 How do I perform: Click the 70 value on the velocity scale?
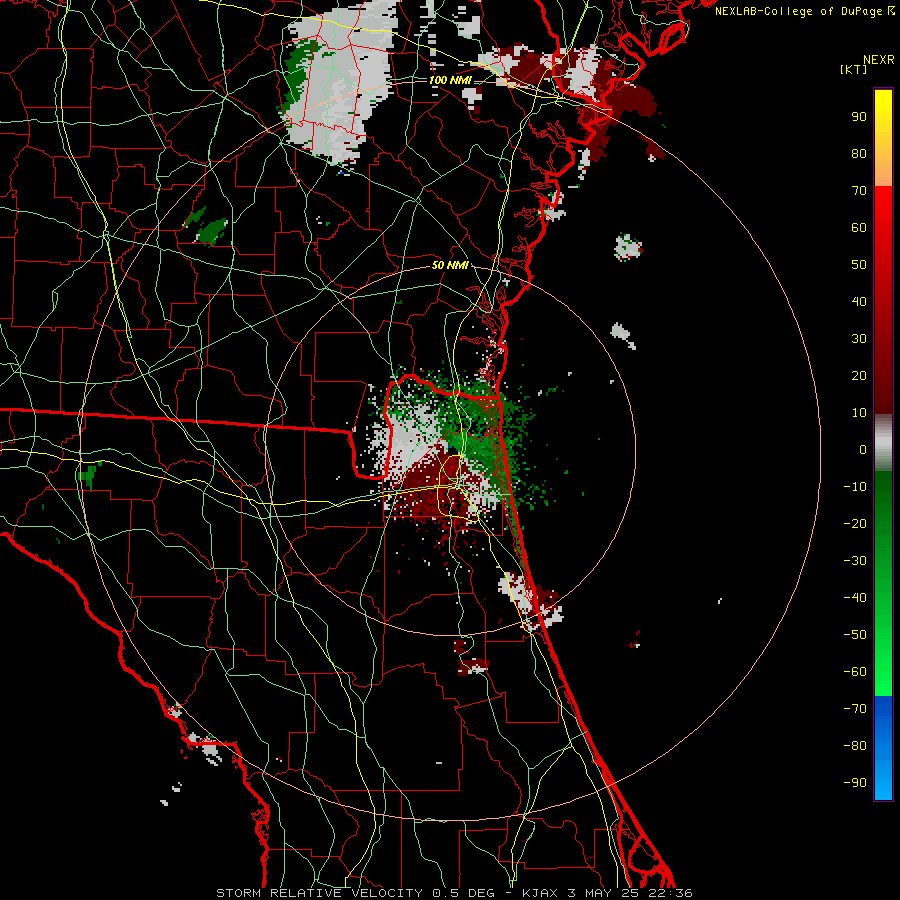859,191
